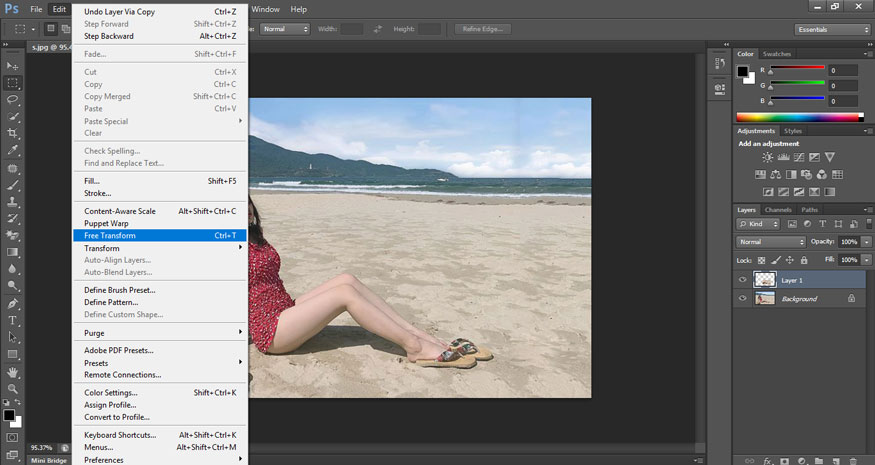Select the Move tool
The image size is (875, 465).
13,66
